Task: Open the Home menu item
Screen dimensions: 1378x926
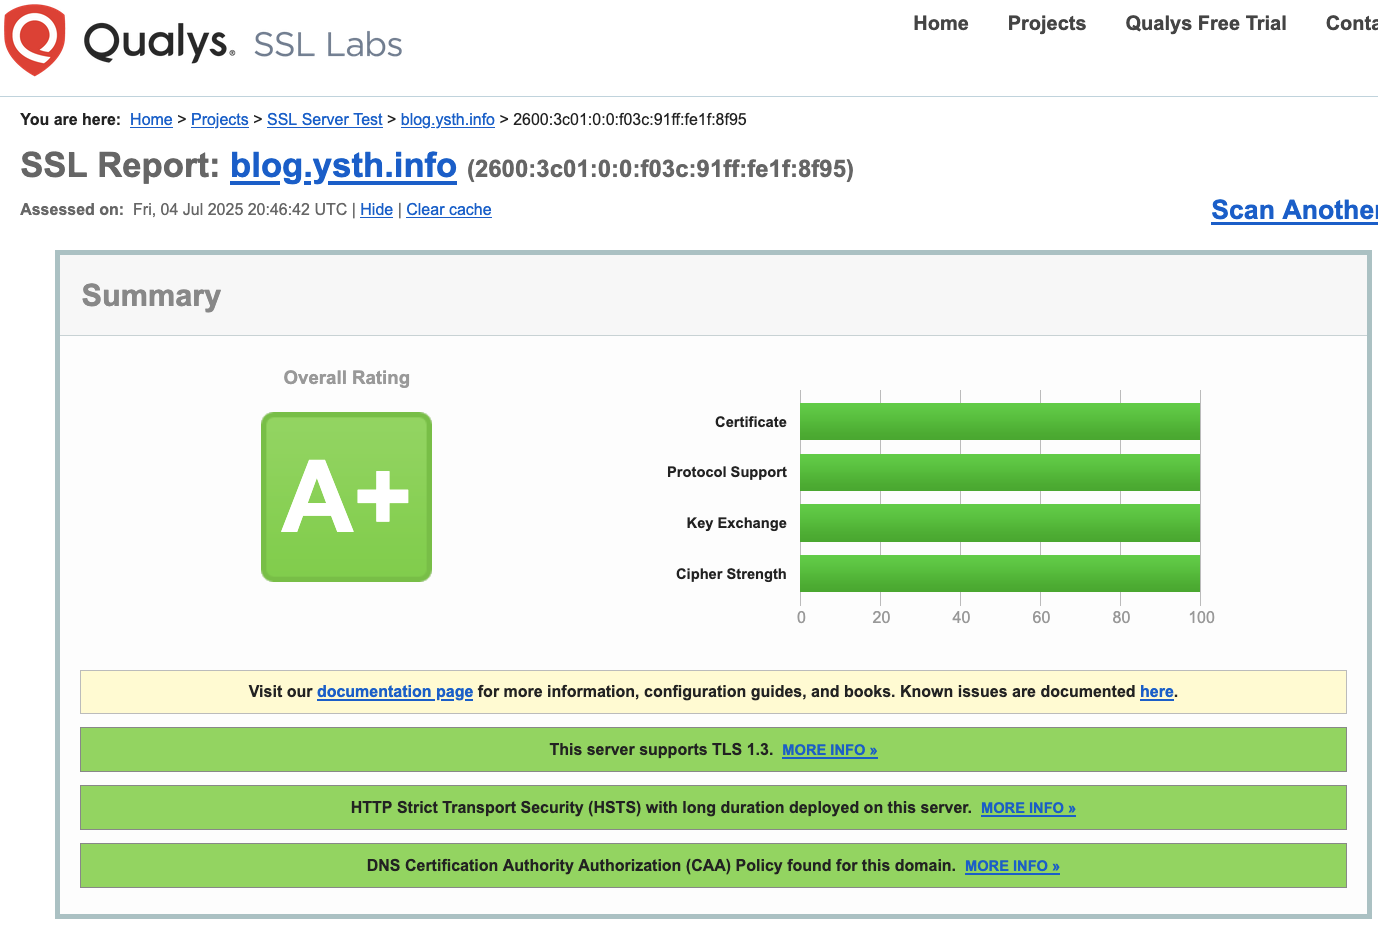Action: 940,23
